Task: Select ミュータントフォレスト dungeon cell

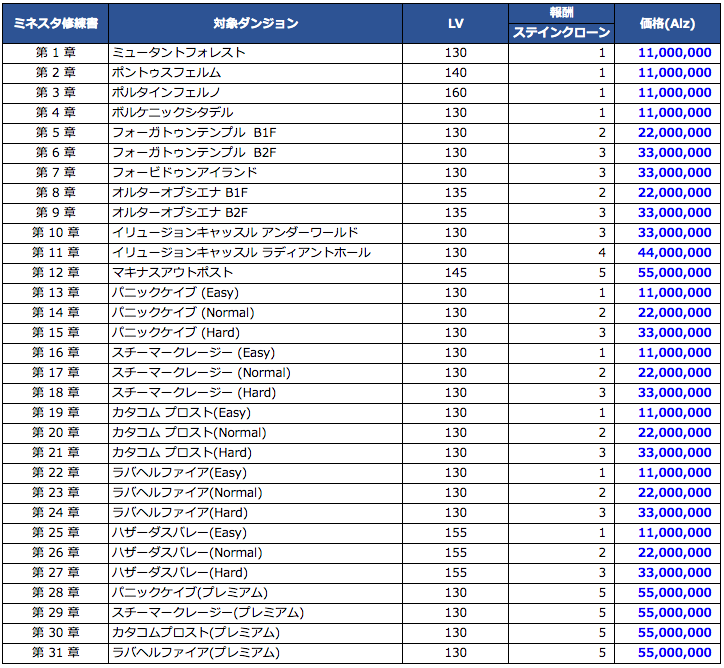Action: 255,53
